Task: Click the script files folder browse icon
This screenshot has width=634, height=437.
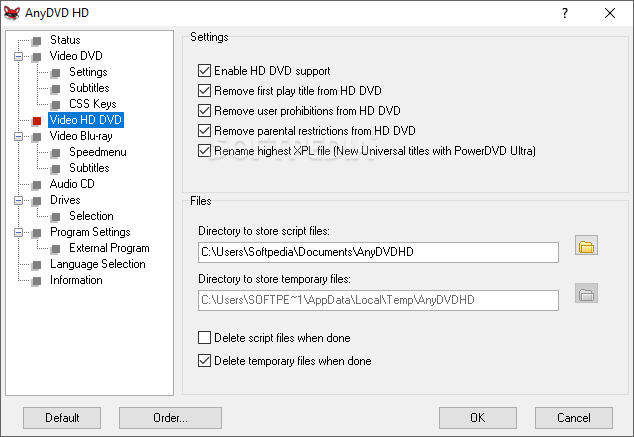Action: click(586, 246)
